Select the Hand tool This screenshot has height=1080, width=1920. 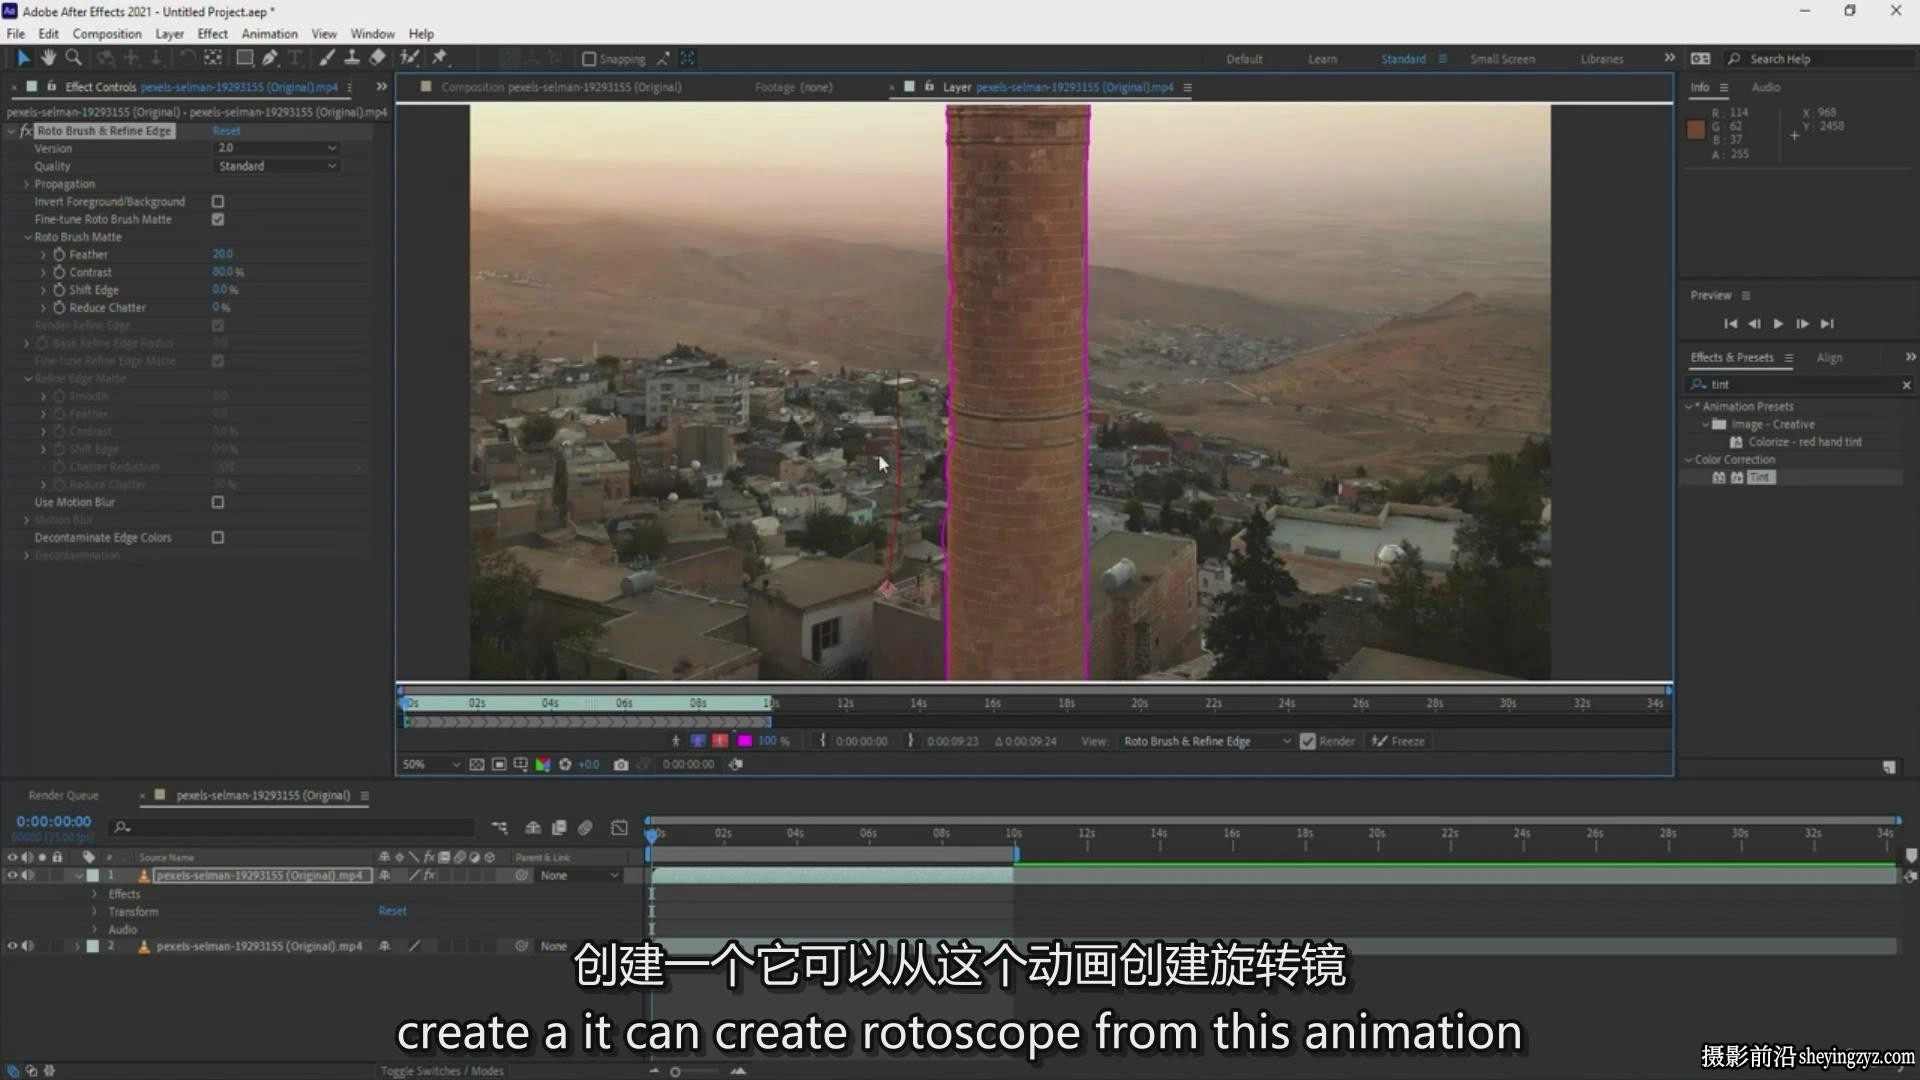48,58
